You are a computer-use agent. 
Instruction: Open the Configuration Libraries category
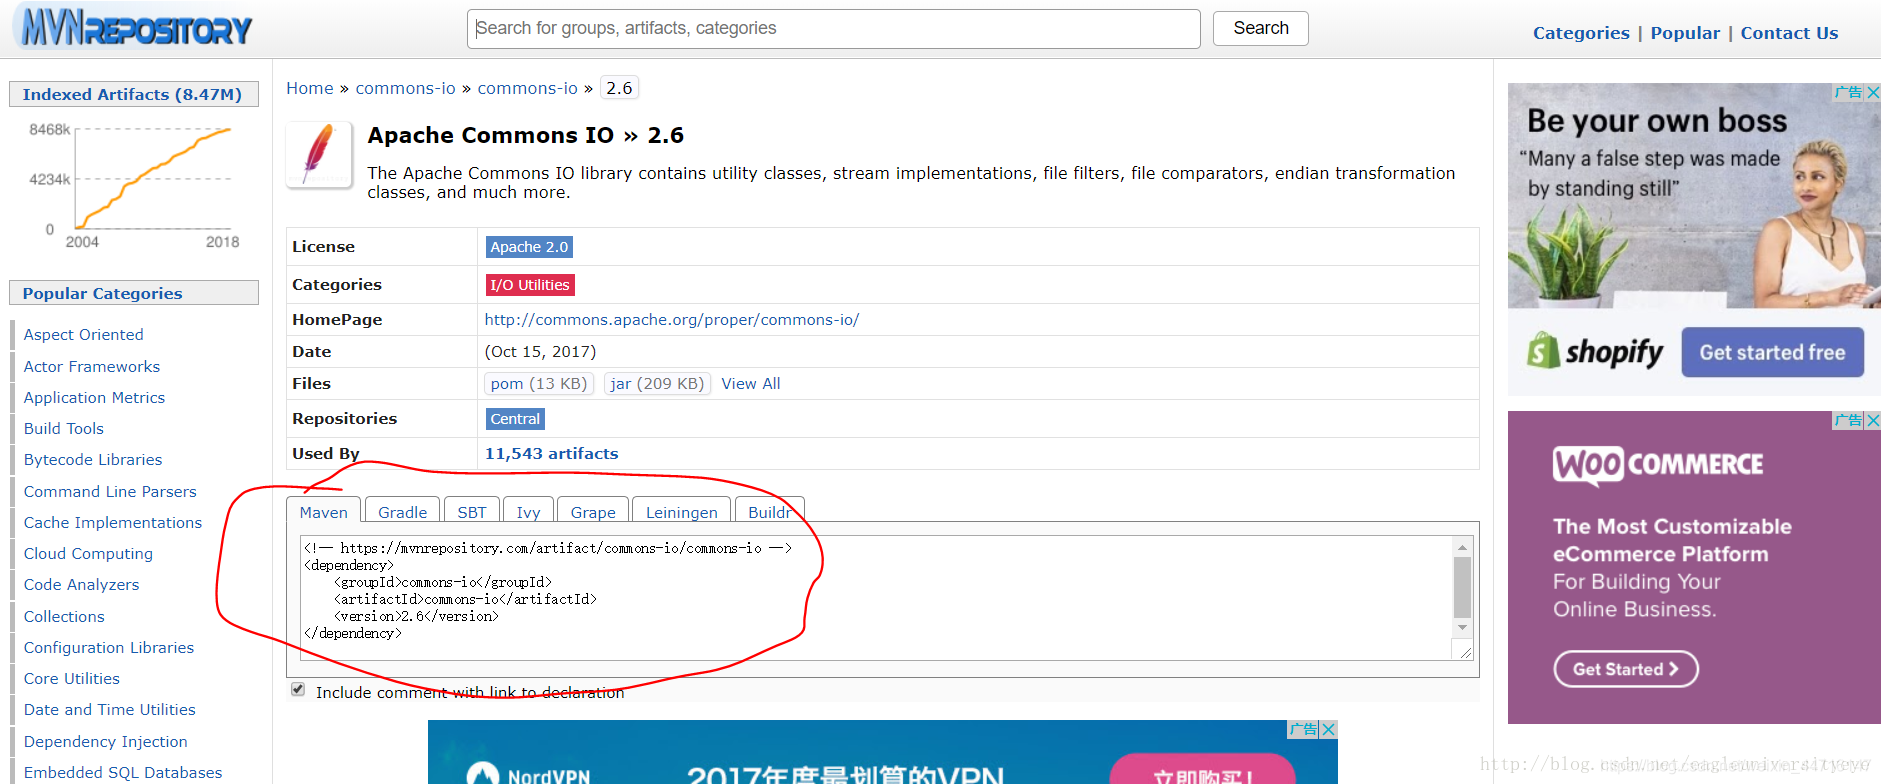tap(109, 648)
